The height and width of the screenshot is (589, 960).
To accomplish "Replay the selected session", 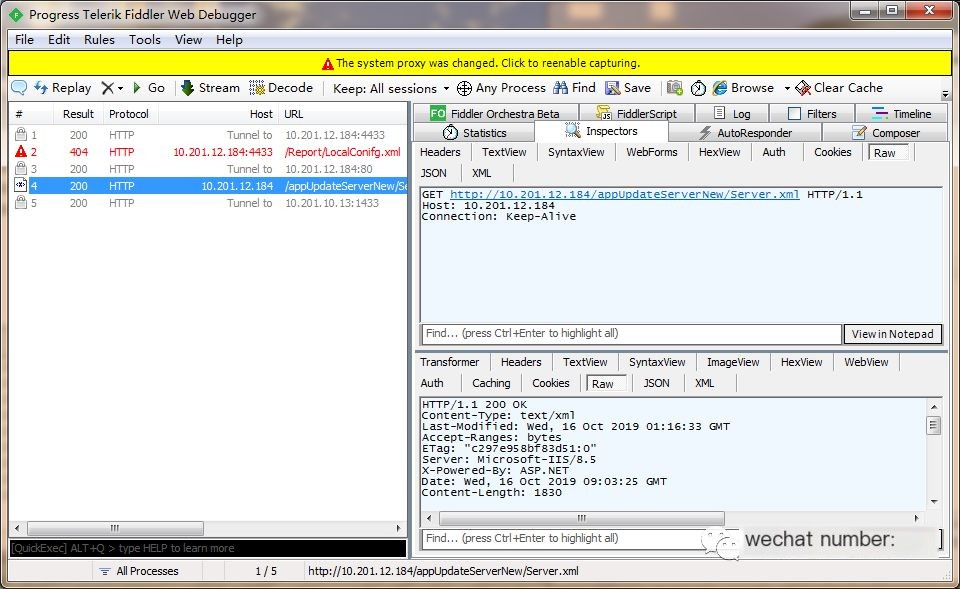I will click(62, 88).
